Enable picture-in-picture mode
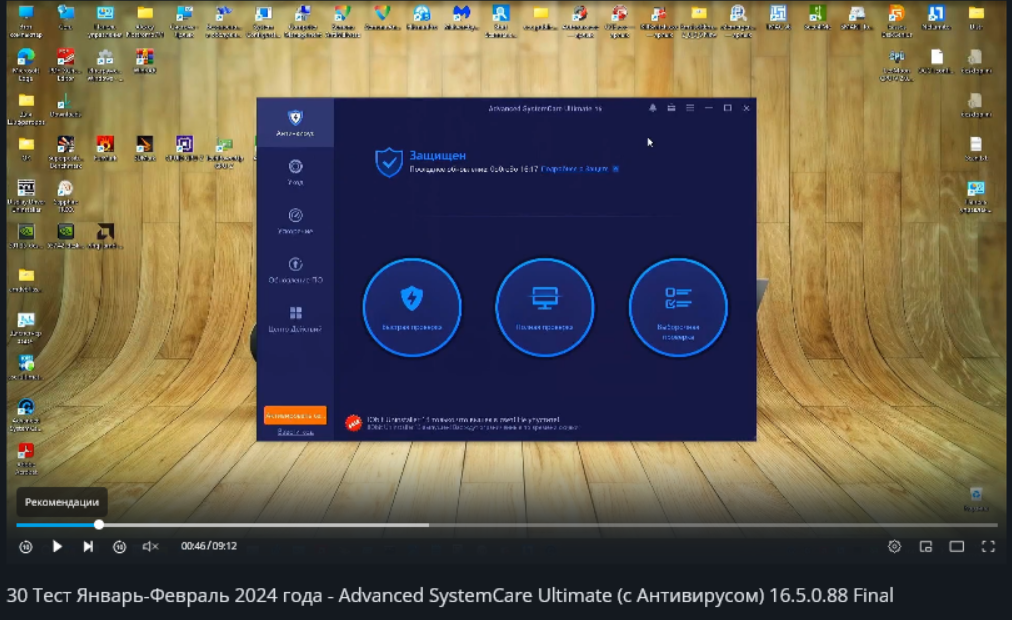Screen dimensions: 1012x620 click(926, 546)
